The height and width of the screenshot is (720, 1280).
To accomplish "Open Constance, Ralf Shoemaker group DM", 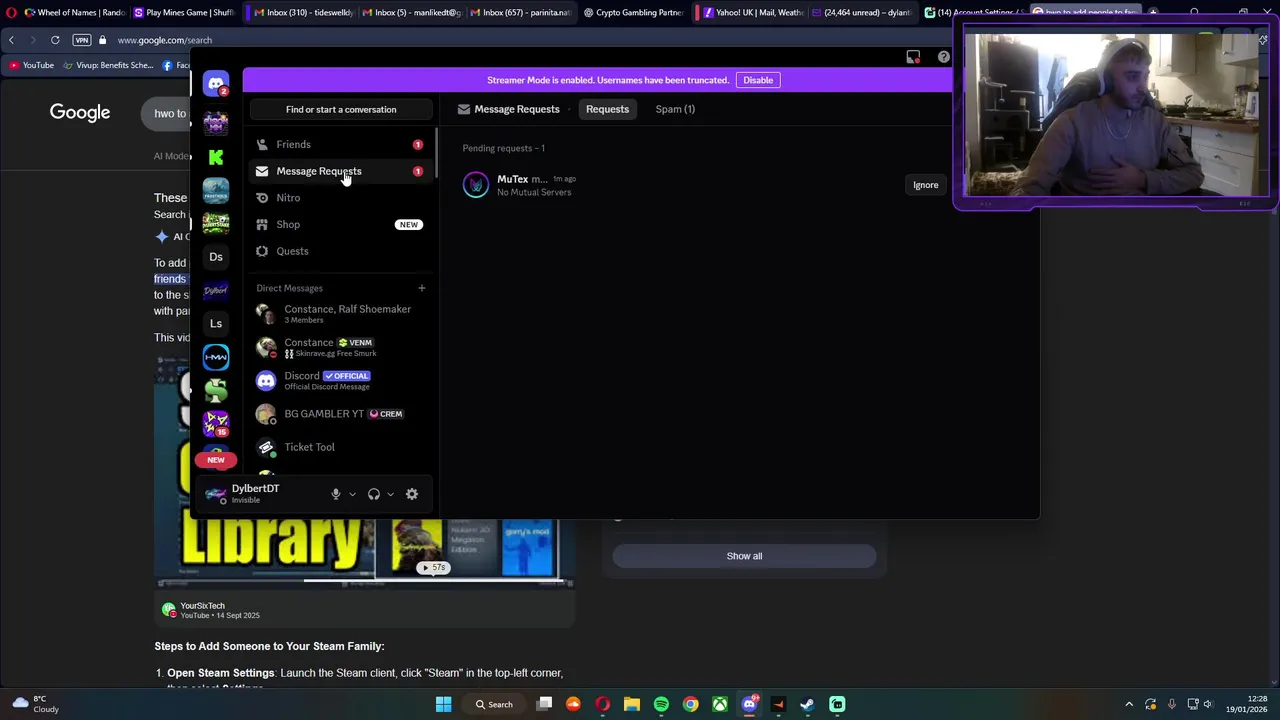I will pos(341,314).
